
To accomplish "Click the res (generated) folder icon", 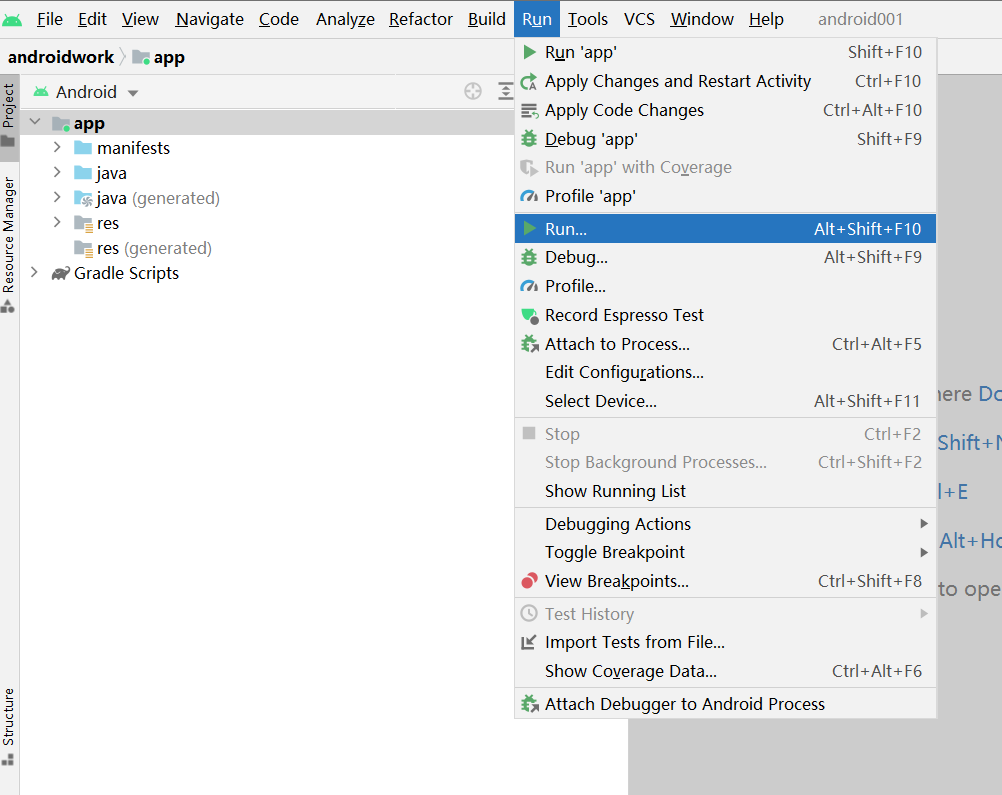I will [x=83, y=248].
